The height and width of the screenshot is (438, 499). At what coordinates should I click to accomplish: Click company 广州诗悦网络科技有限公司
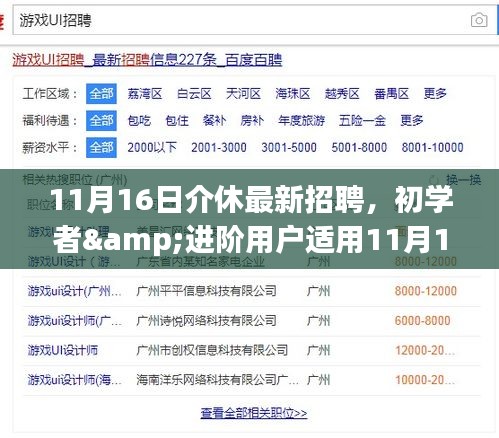[x=206, y=321]
